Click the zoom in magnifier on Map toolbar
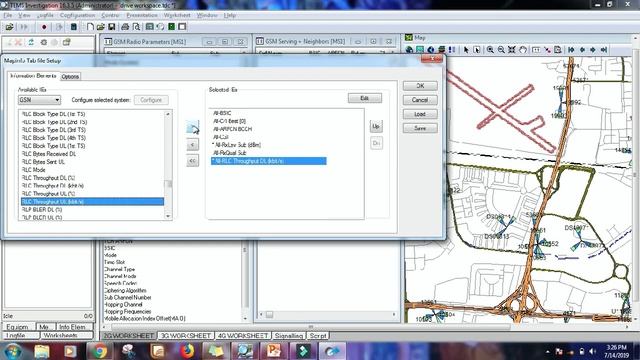640x360 pixels. tap(490, 50)
